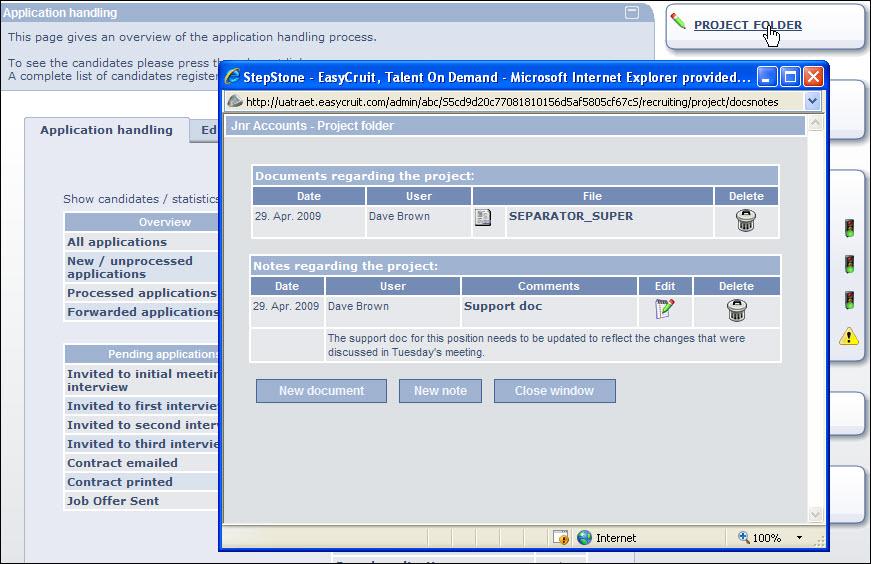Delete the SEPARATOR_SUPER document via trash icon
871x564 pixels.
tap(745, 220)
